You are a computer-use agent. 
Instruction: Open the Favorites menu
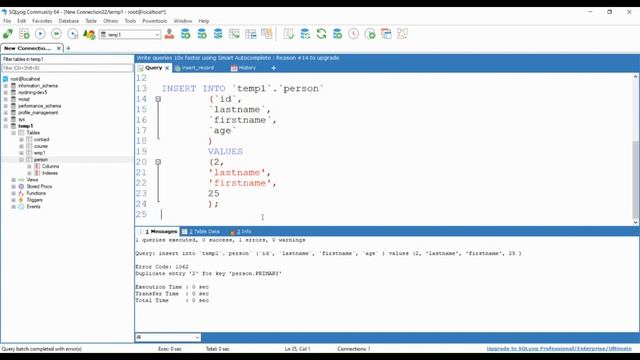point(42,21)
